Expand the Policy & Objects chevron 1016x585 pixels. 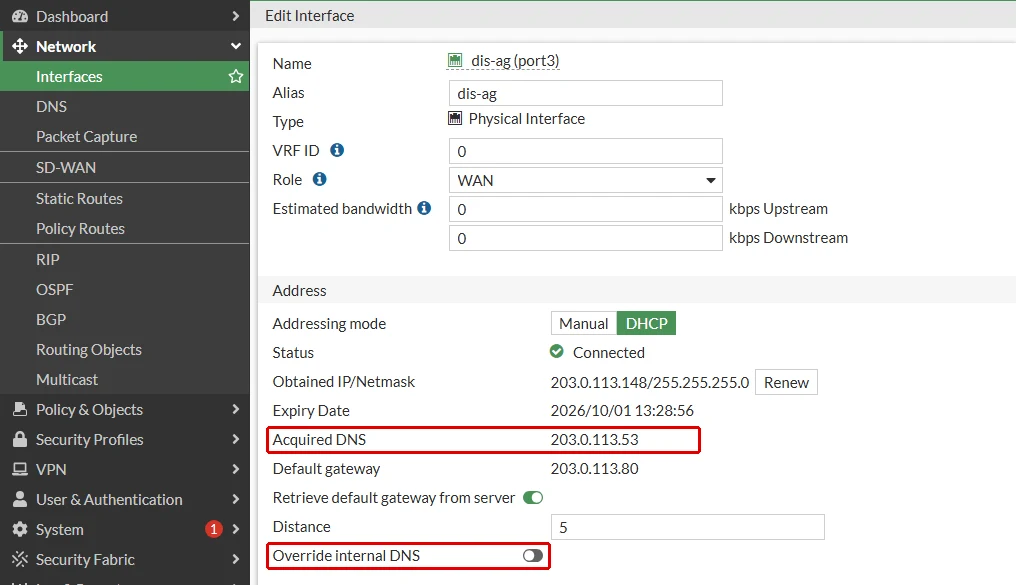tap(236, 409)
